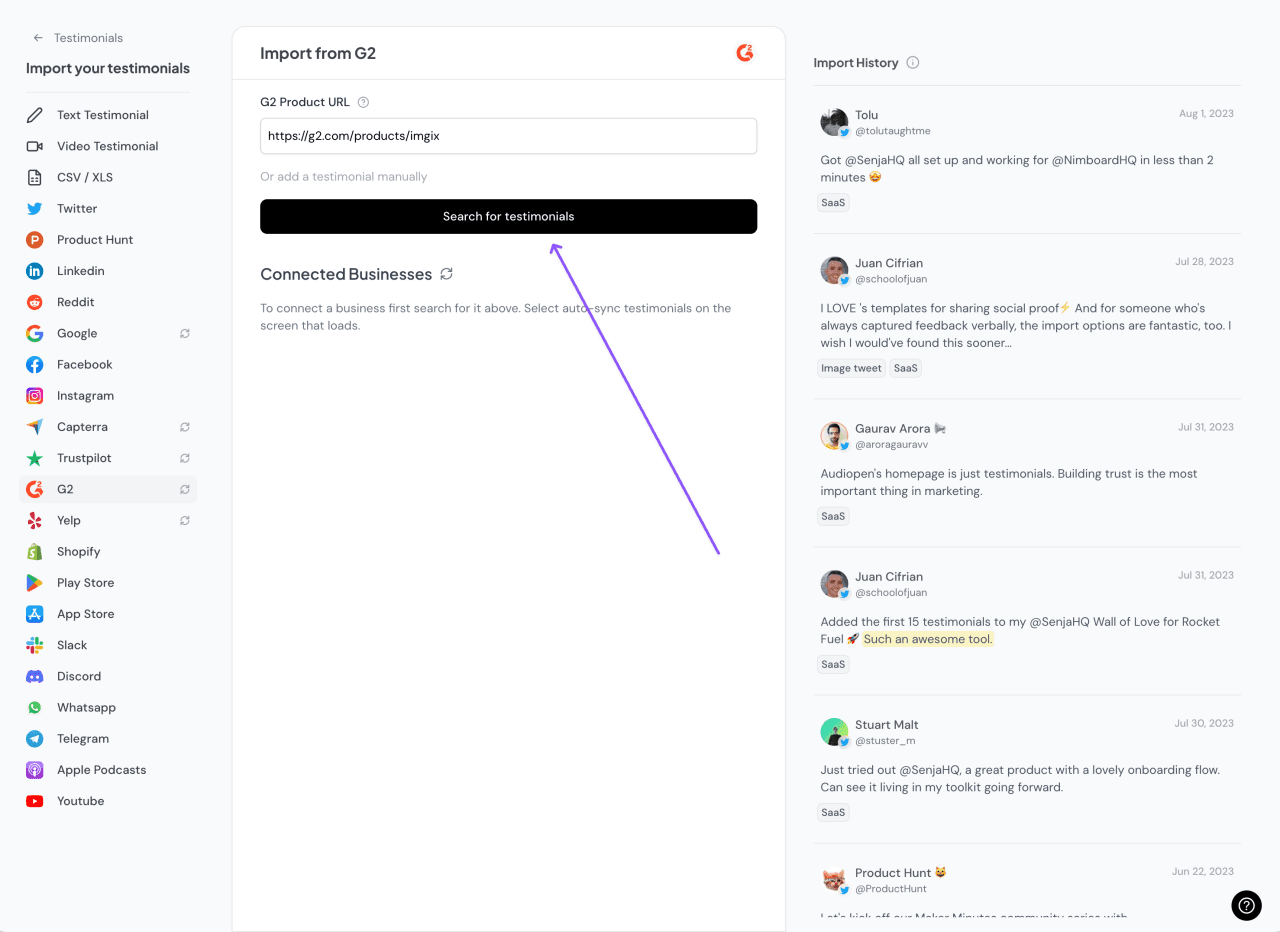Click the @tolutaughtme handle
Viewport: 1280px width, 932px height.
click(892, 131)
